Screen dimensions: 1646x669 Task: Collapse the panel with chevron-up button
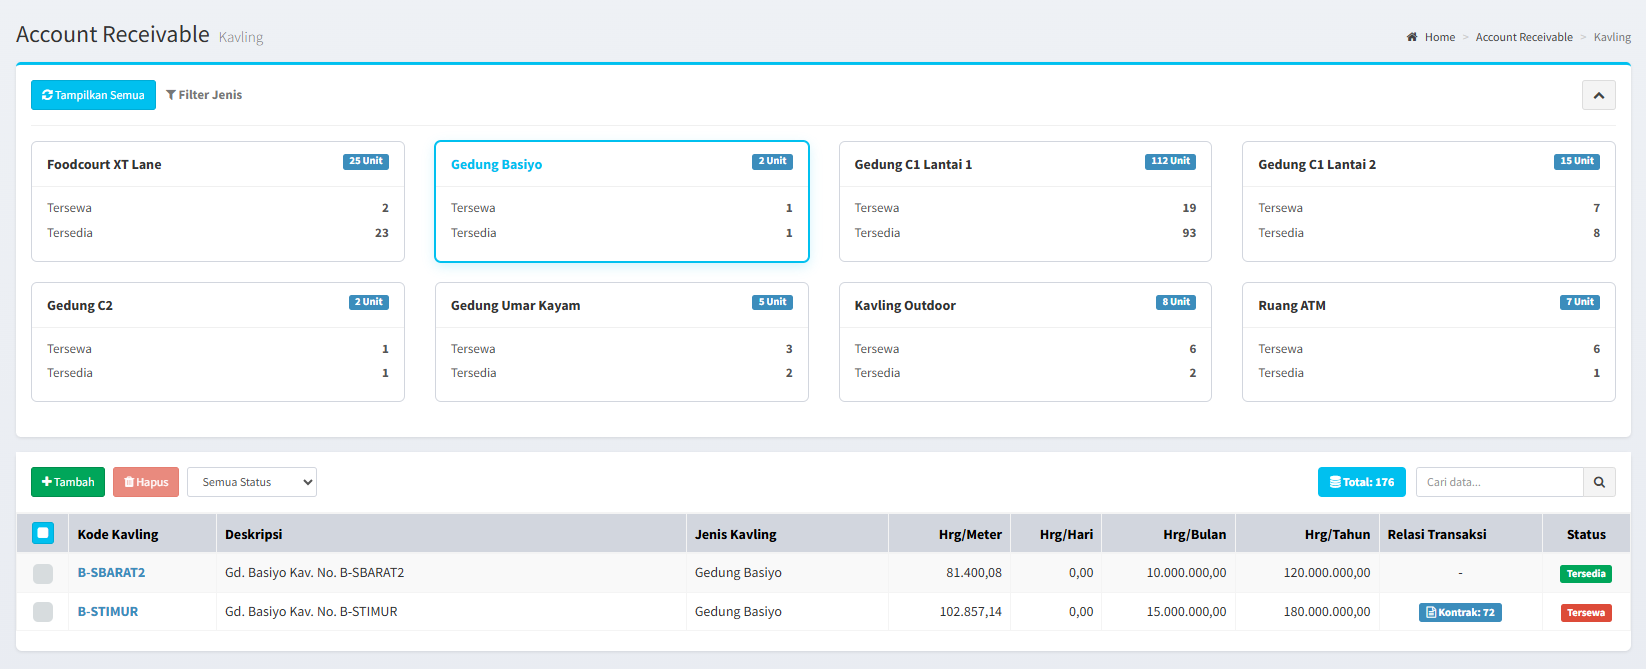pos(1598,95)
